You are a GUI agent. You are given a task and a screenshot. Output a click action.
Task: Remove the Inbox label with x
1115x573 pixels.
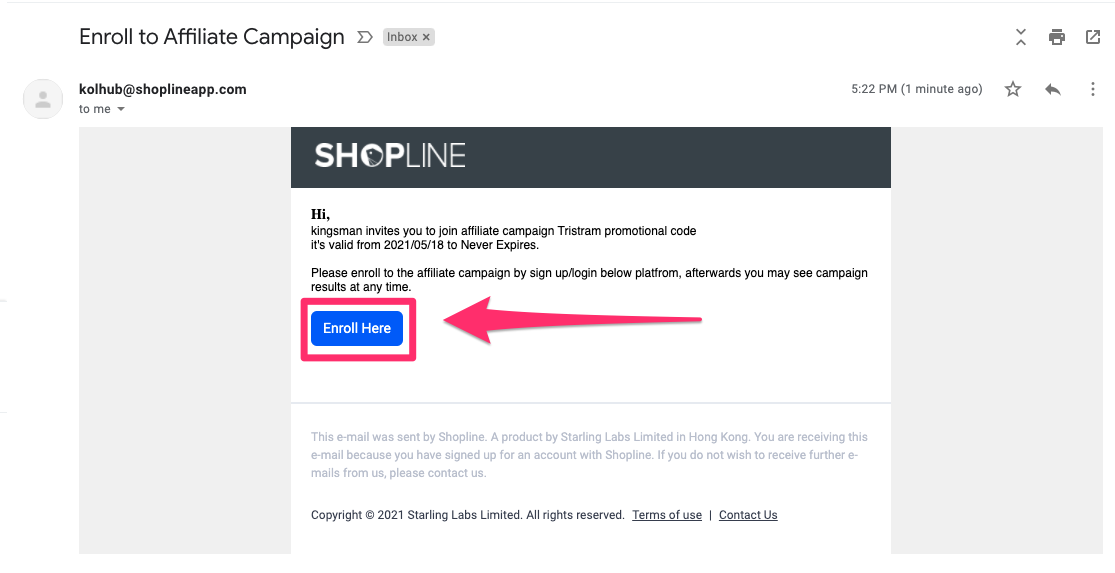tap(426, 37)
